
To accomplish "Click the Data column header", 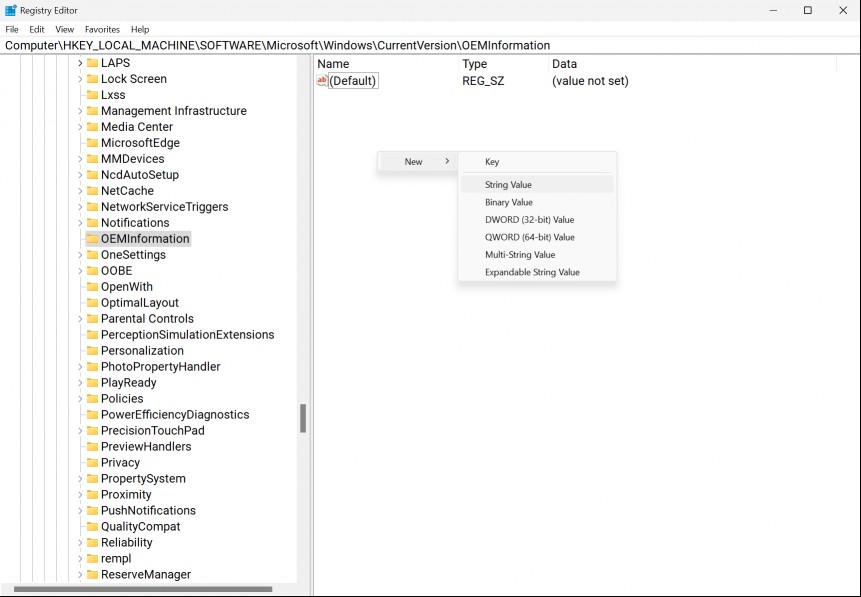I will tap(692, 64).
